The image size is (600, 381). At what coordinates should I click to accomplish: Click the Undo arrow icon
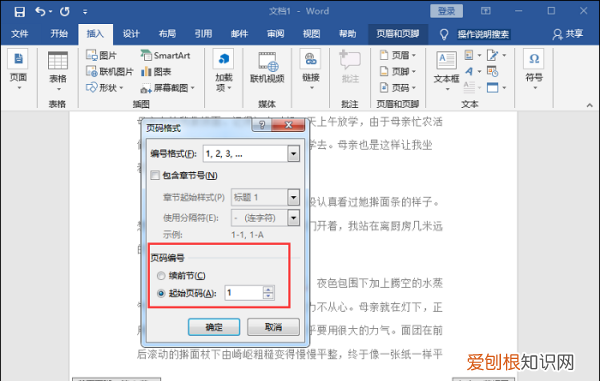coord(40,11)
